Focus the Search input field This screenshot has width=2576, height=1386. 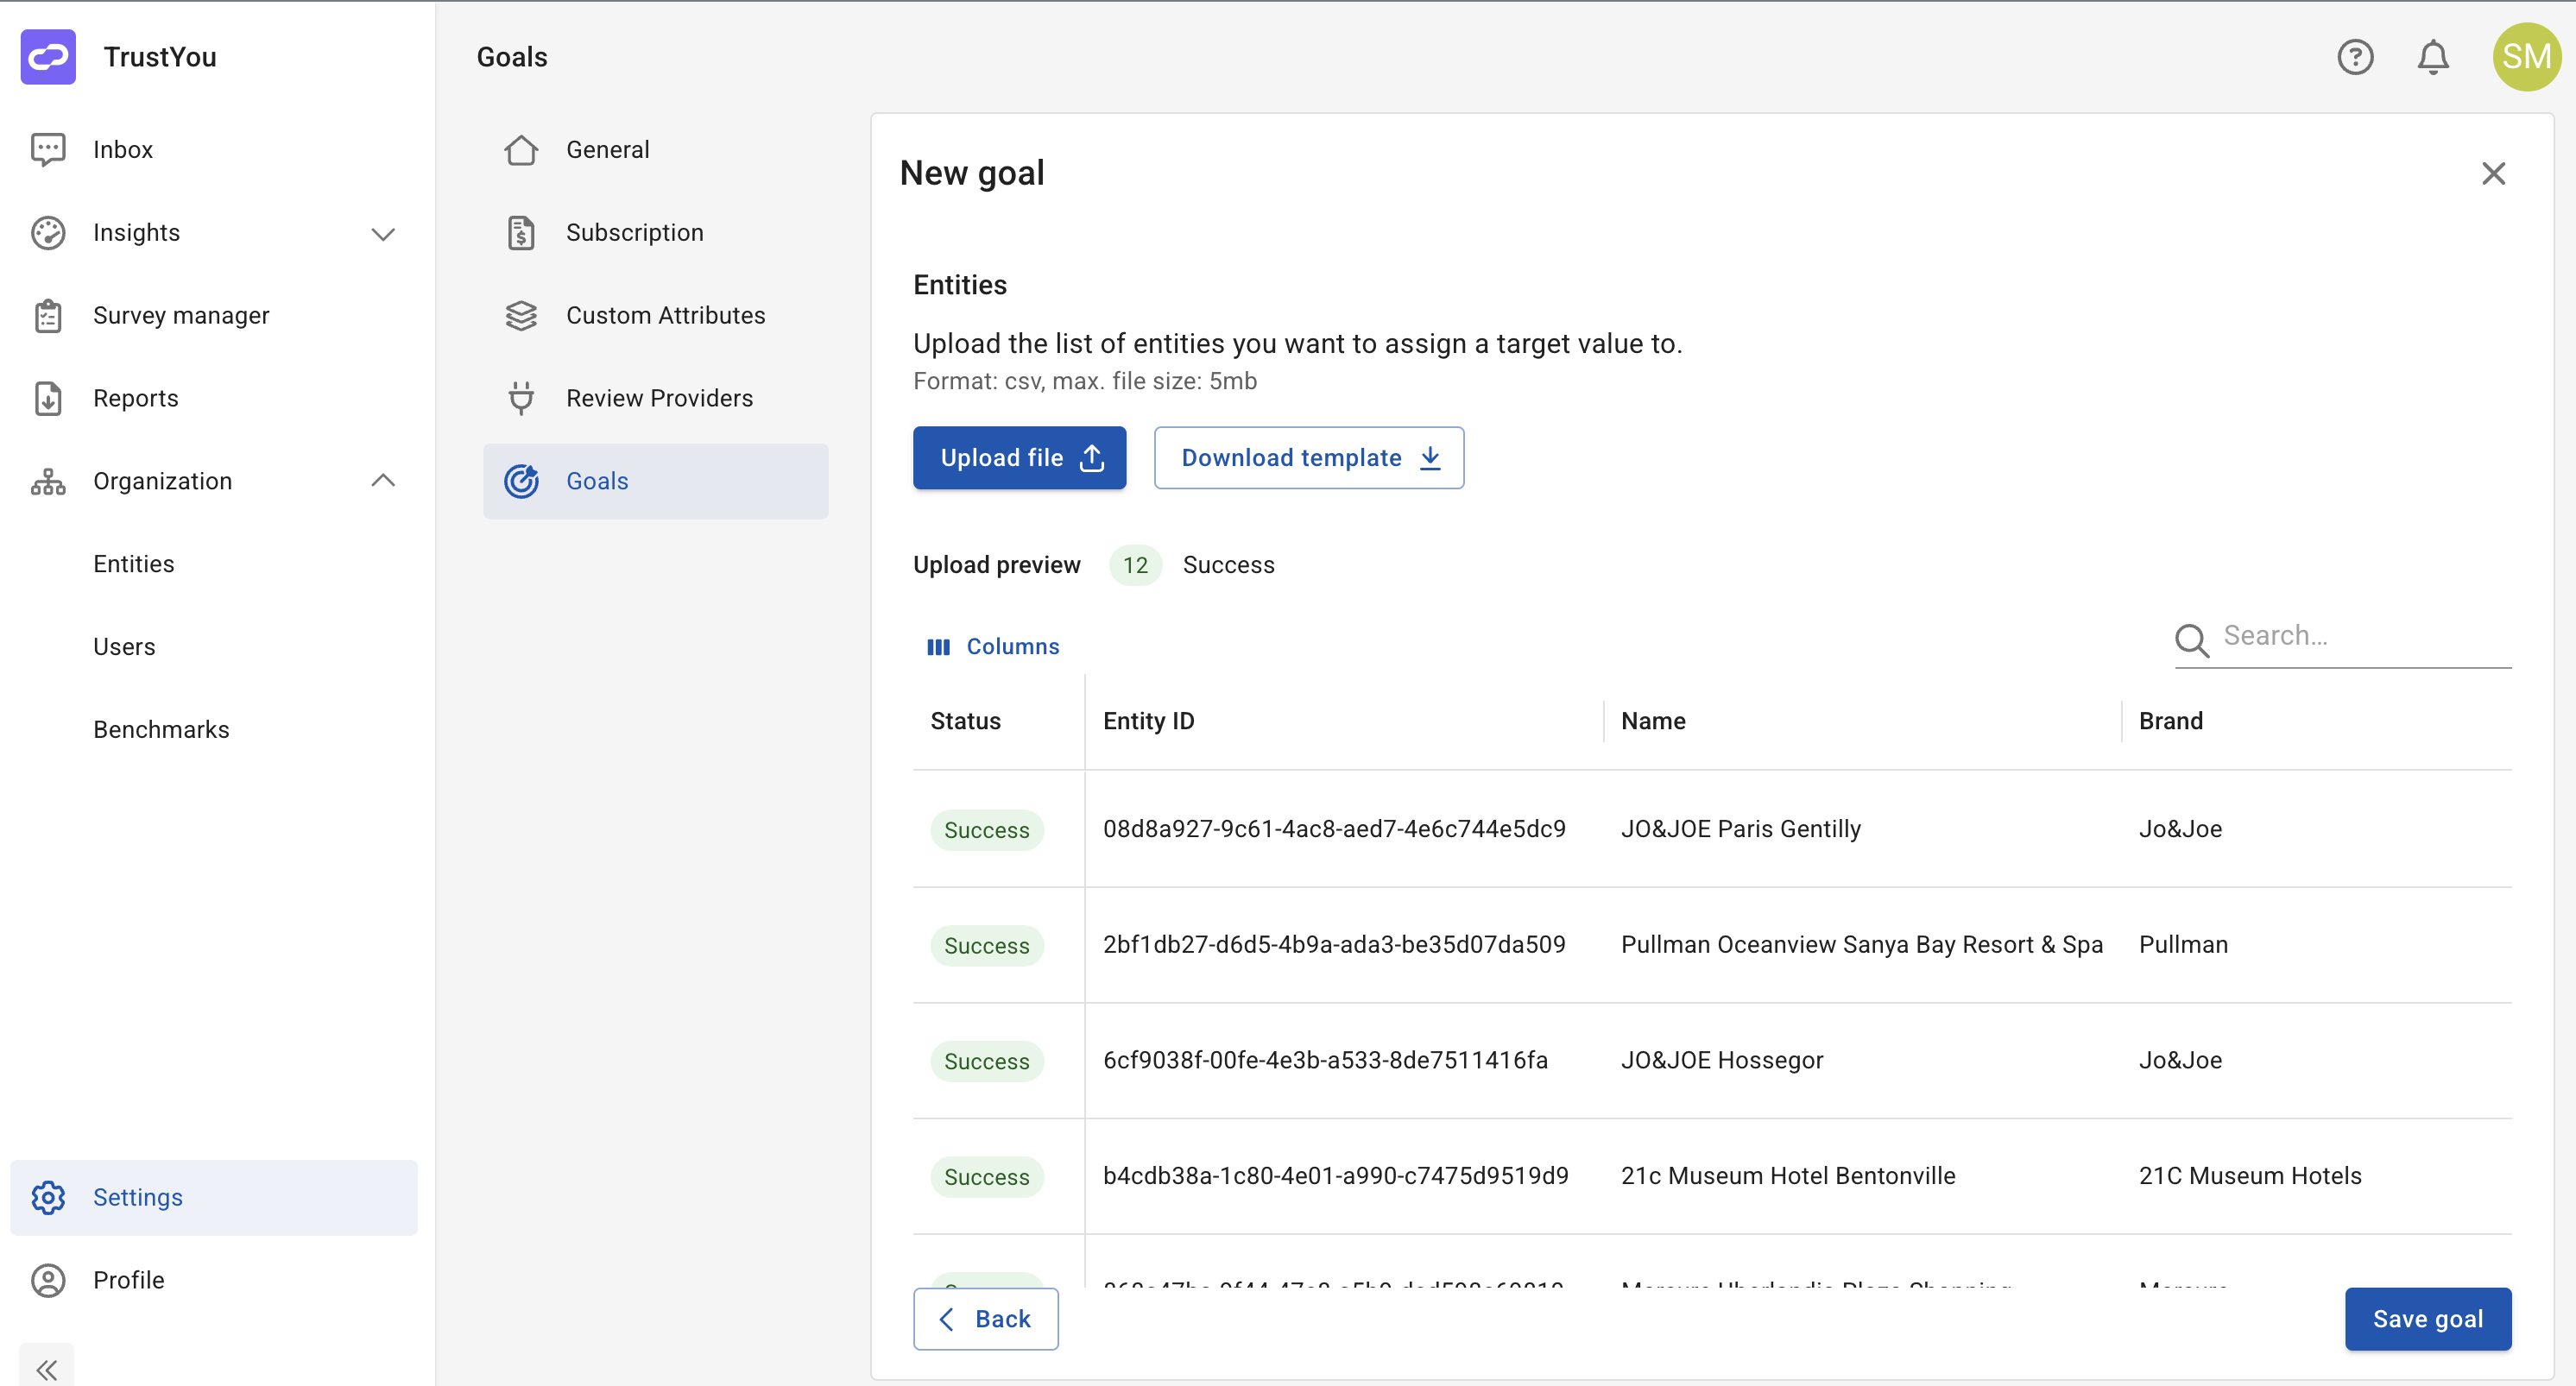coord(2365,636)
